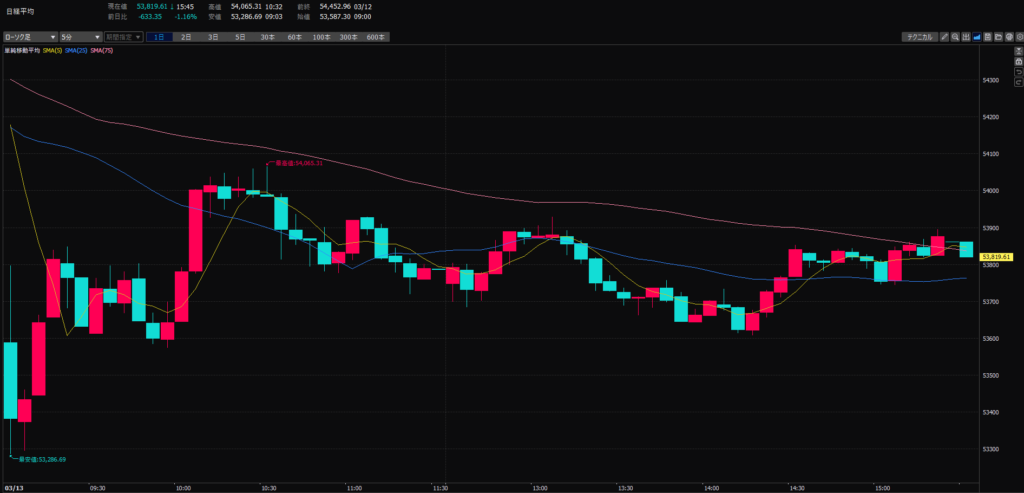Click the open folder icon

pyautogui.click(x=997, y=37)
